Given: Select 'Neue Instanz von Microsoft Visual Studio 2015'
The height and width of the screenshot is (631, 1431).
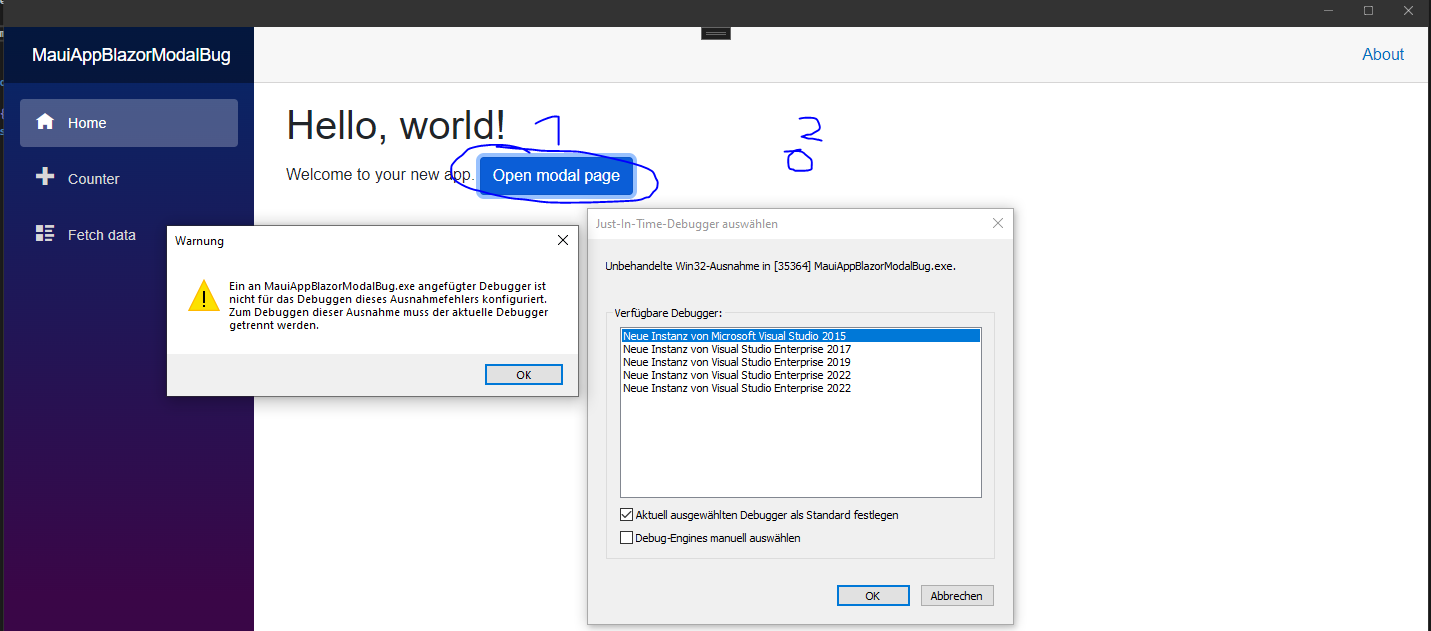Looking at the screenshot, I should click(x=800, y=336).
